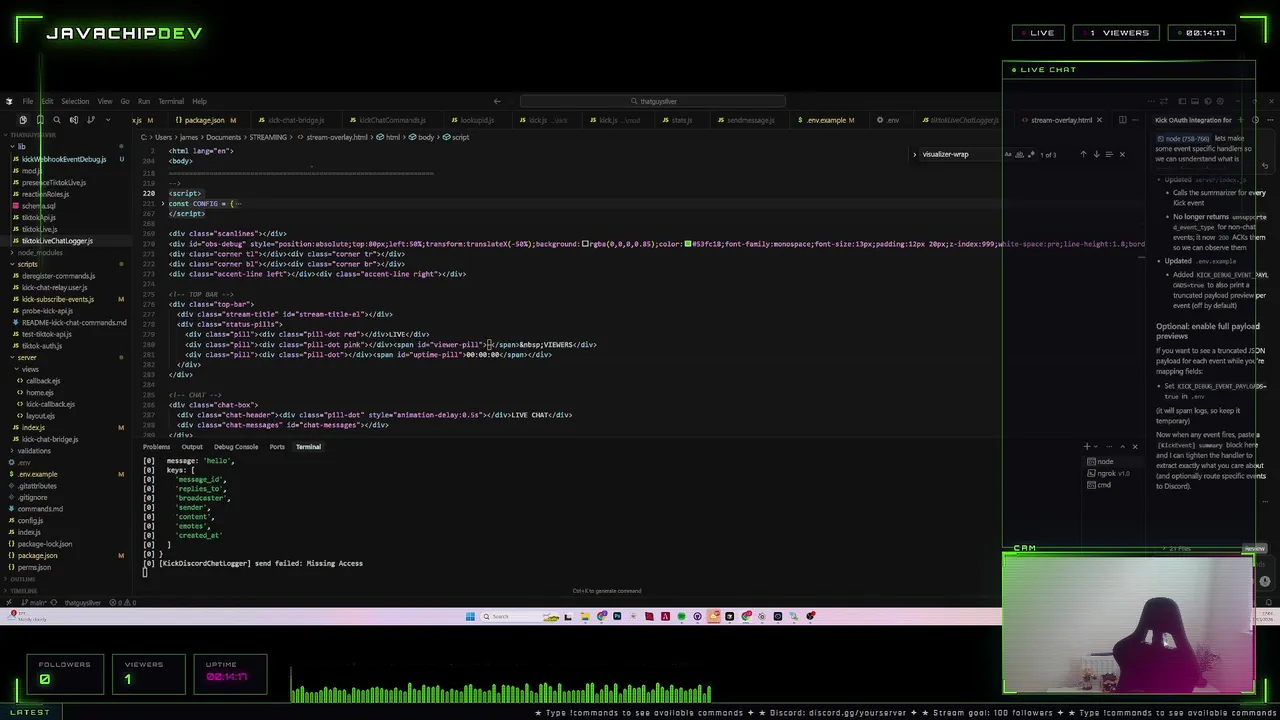The height and width of the screenshot is (720, 1280).
Task: Close the find widget
Action: [x=1122, y=154]
